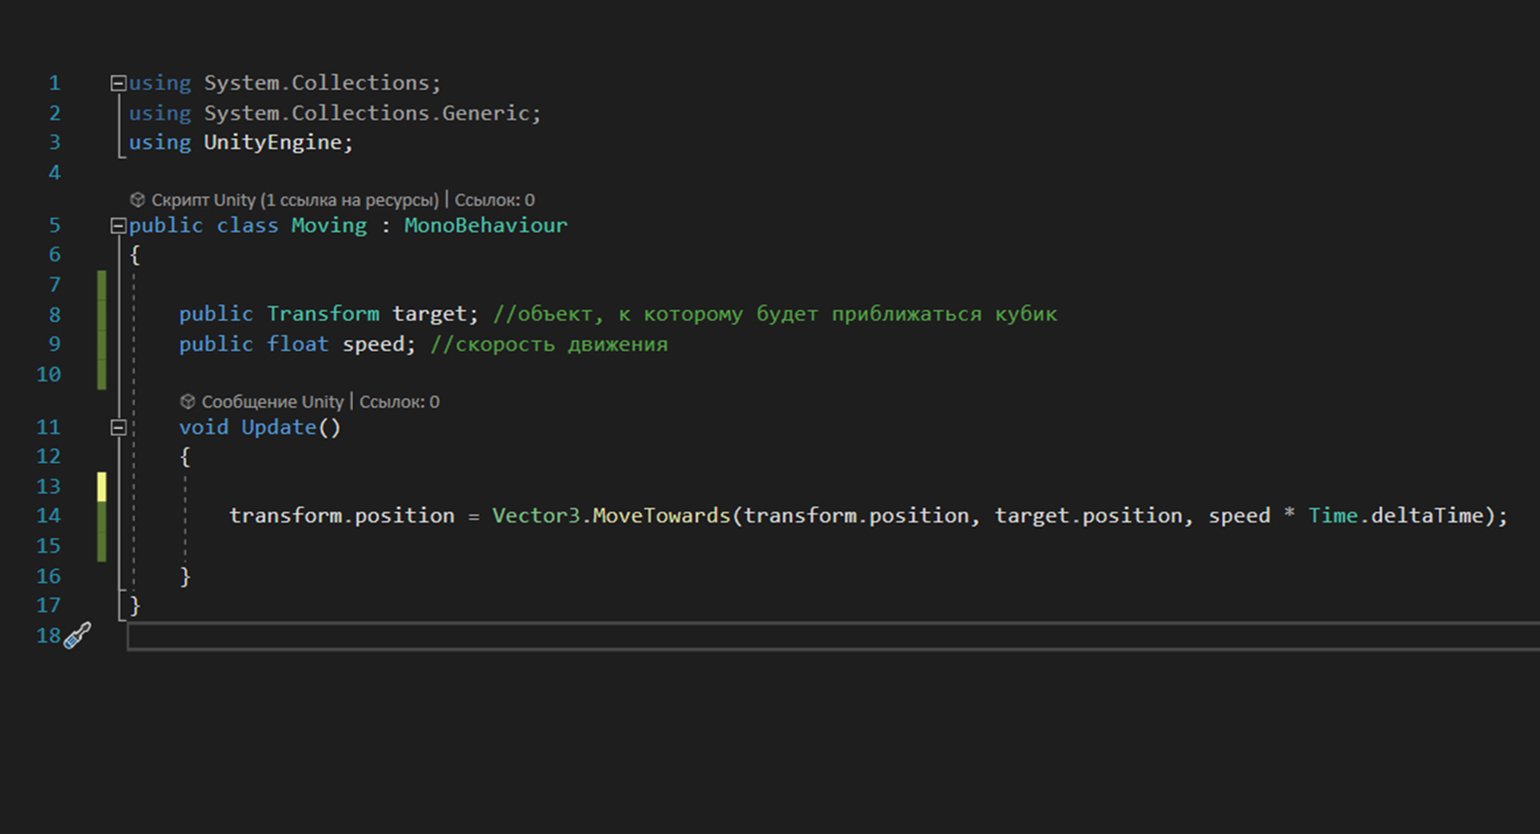Collapse the Moving class region
Screen dimensions: 1540x834
(x=118, y=226)
